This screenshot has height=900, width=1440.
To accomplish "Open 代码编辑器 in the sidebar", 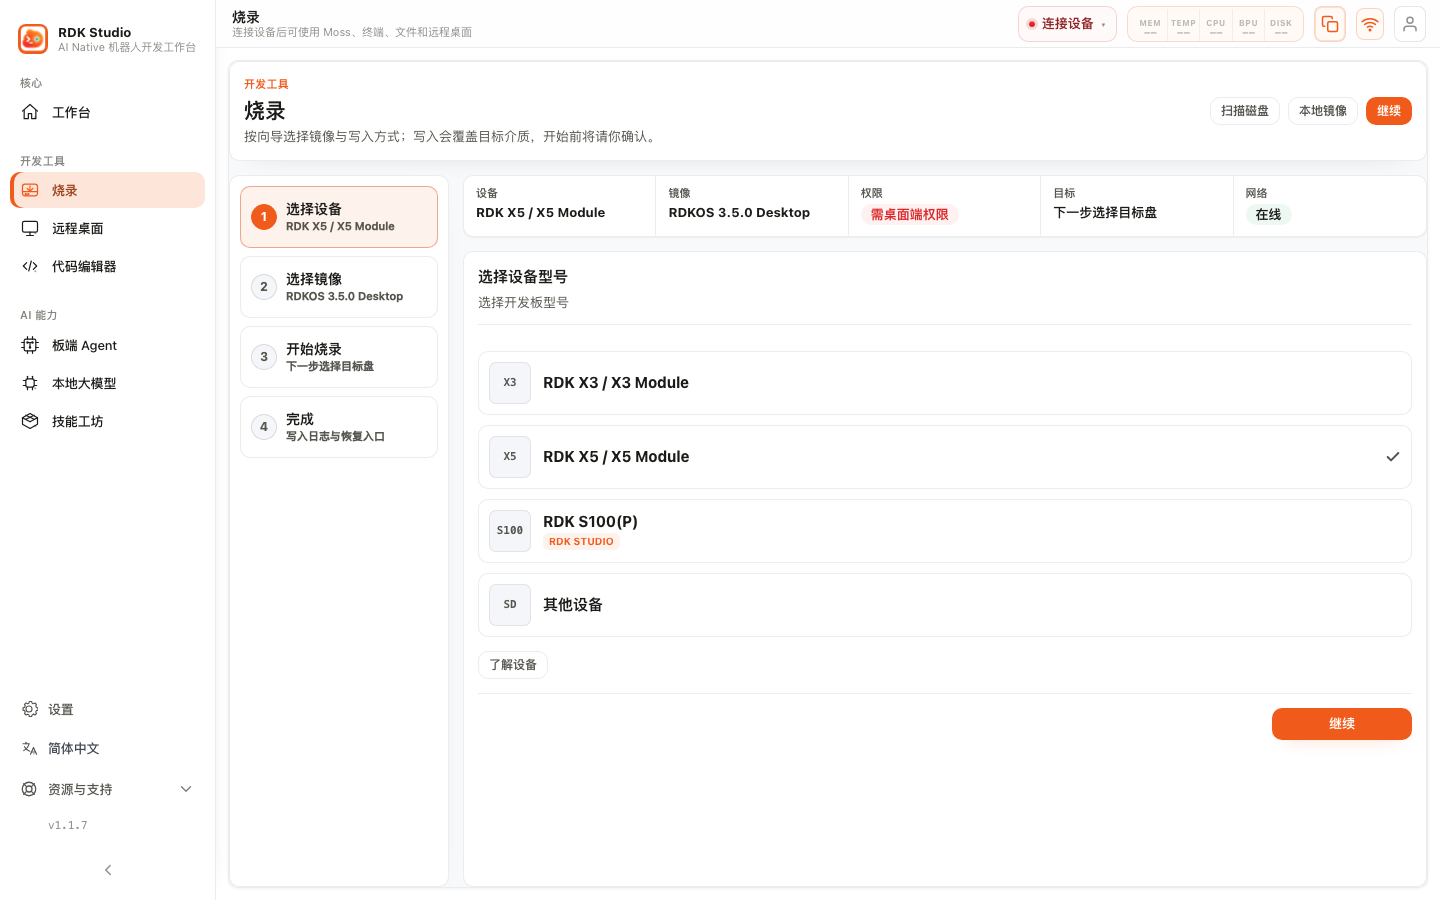I will coord(107,266).
